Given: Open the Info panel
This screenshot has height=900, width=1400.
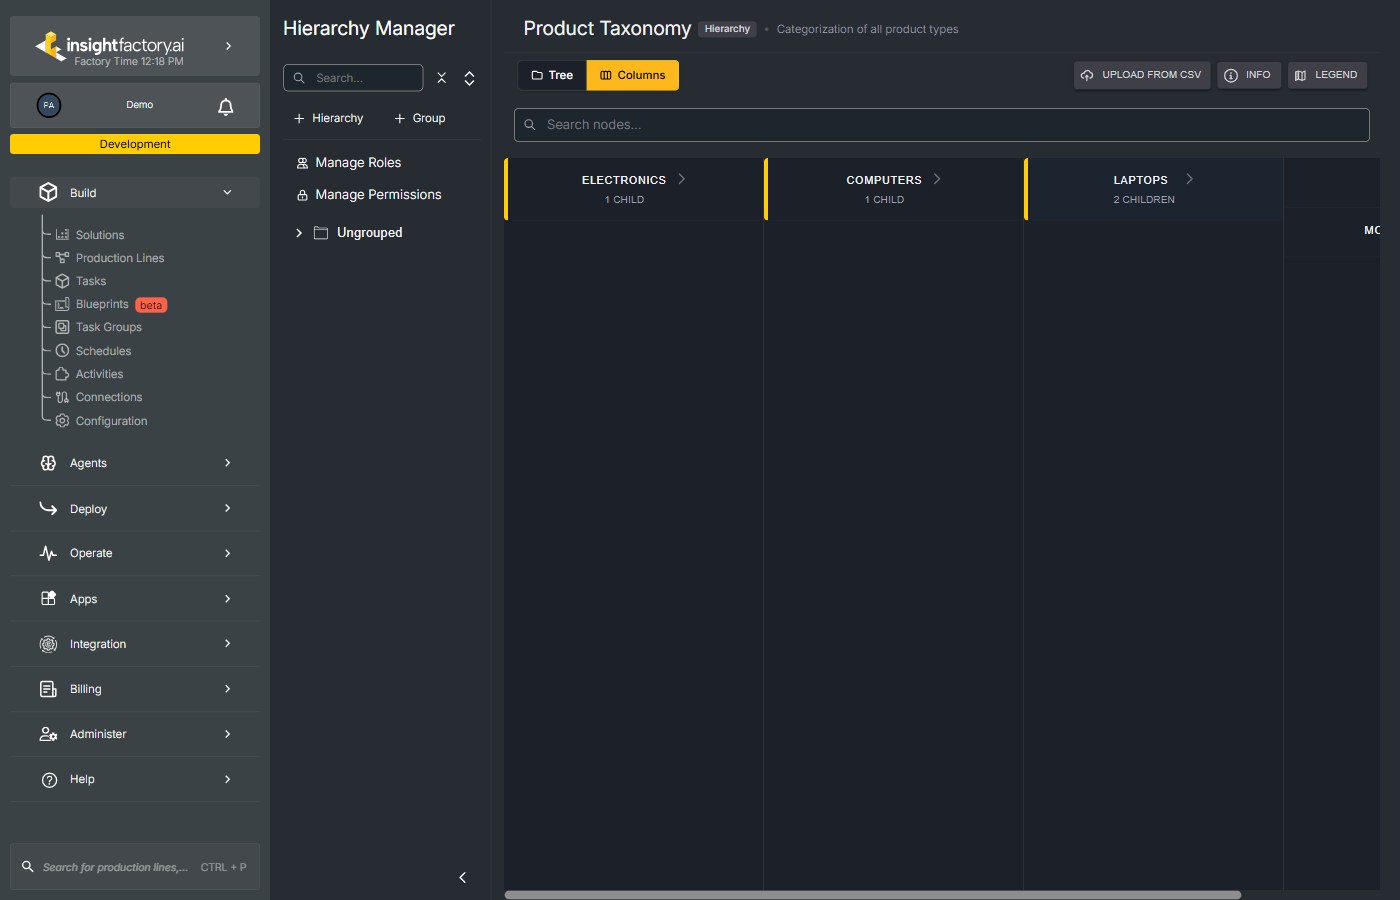Looking at the screenshot, I should click(1248, 75).
